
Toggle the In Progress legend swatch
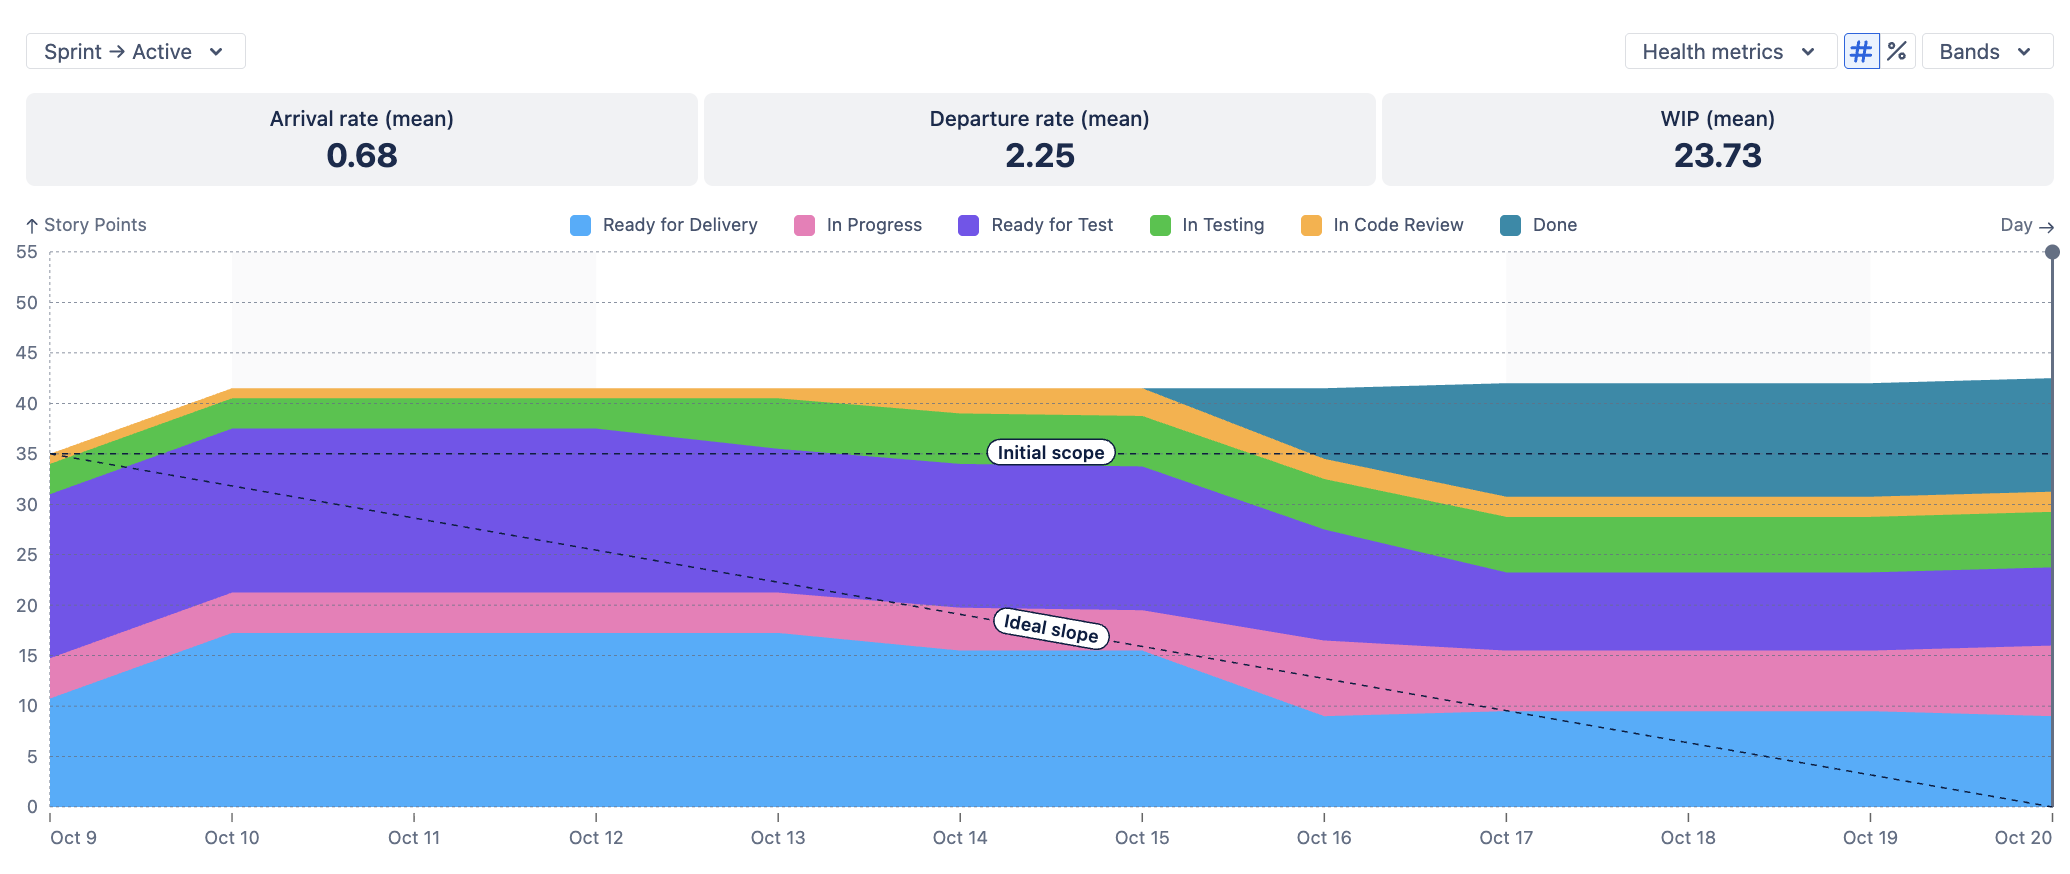804,225
